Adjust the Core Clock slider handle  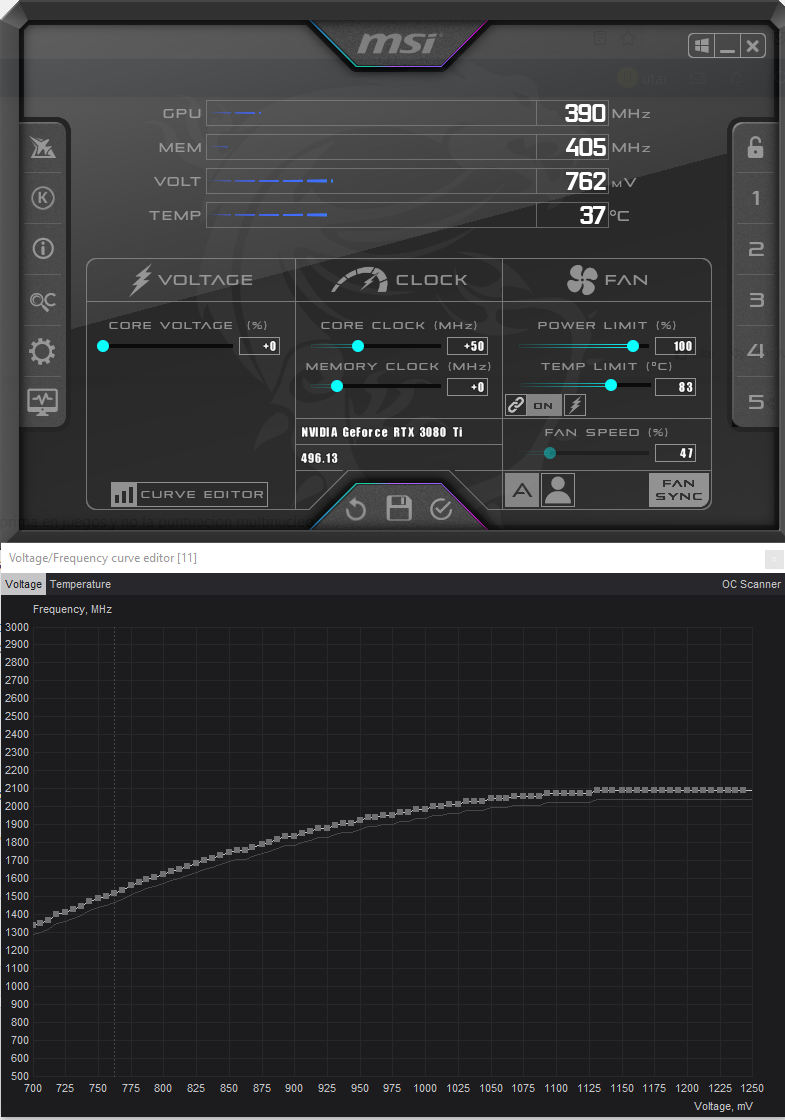[358, 346]
